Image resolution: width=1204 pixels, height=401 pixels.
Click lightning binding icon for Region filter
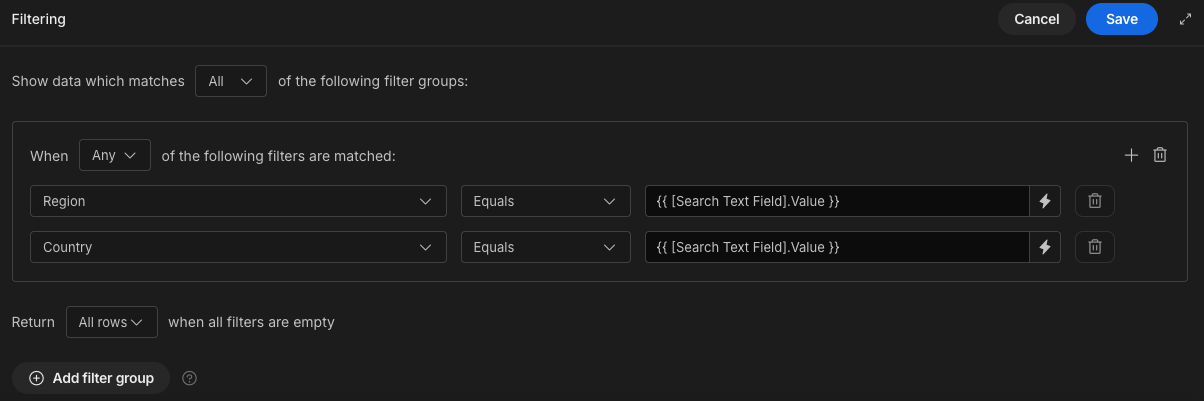1045,201
